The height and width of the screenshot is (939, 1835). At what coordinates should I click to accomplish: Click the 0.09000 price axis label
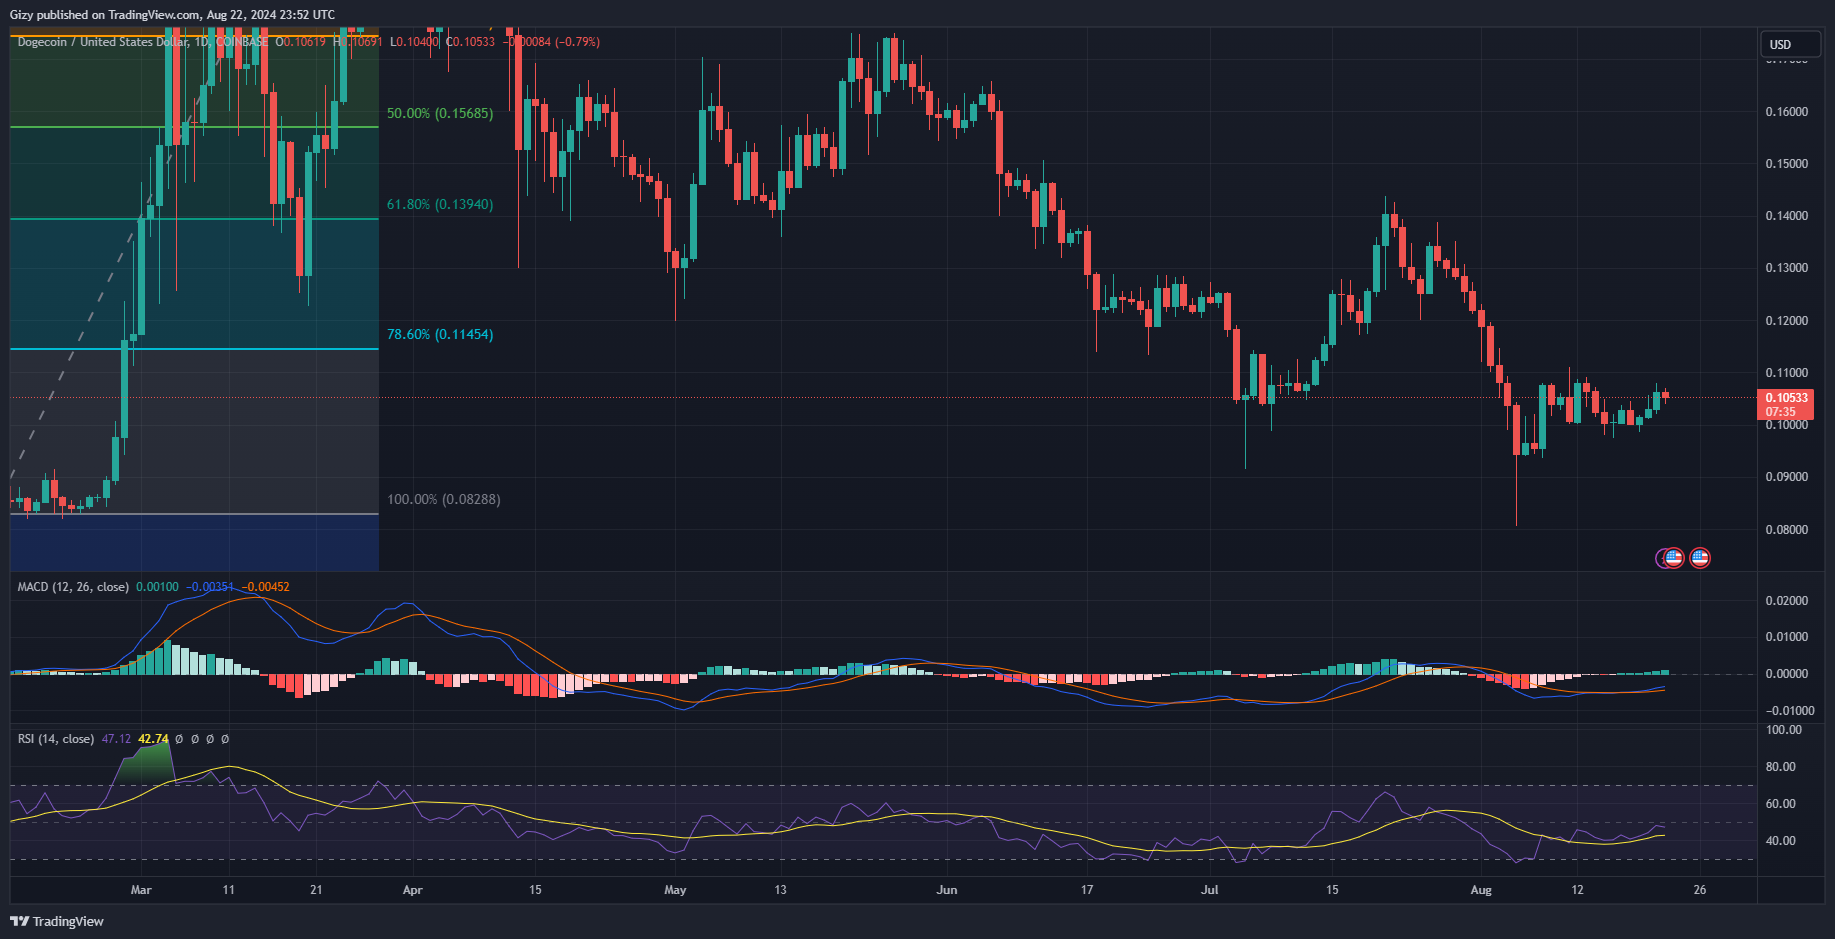click(x=1786, y=477)
